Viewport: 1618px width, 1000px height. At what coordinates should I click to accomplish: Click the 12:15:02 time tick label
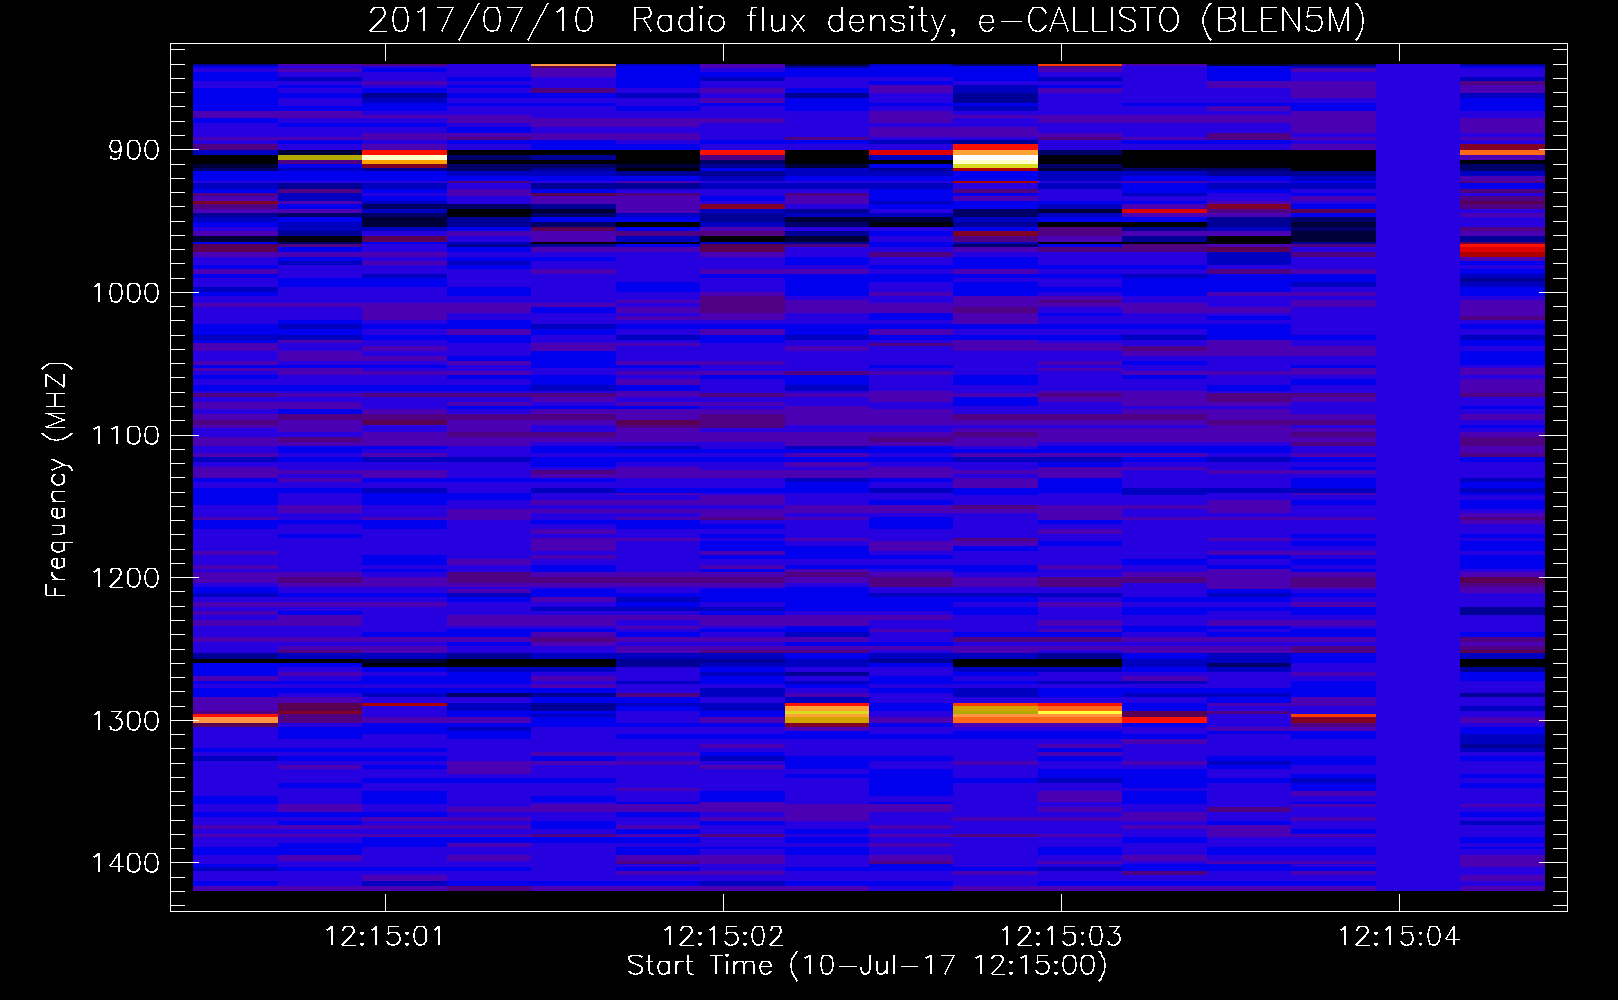722,936
